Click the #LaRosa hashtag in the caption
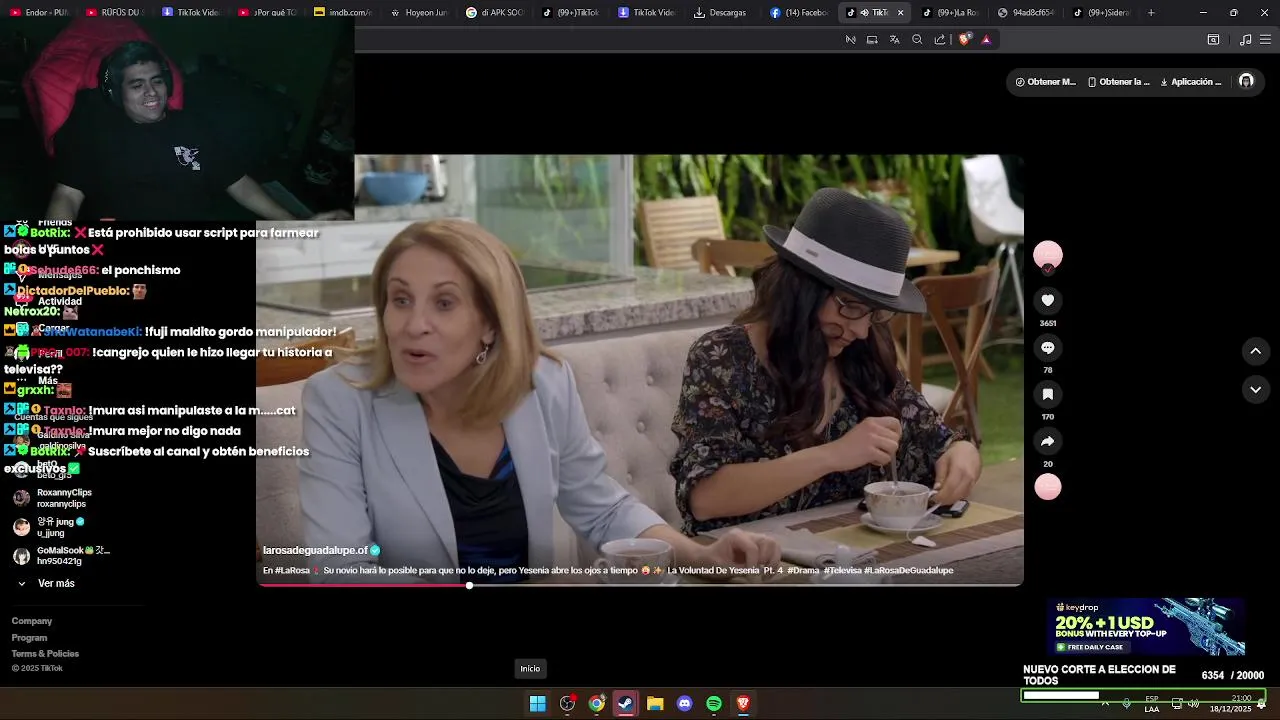Viewport: 1280px width, 720px height. coord(292,570)
